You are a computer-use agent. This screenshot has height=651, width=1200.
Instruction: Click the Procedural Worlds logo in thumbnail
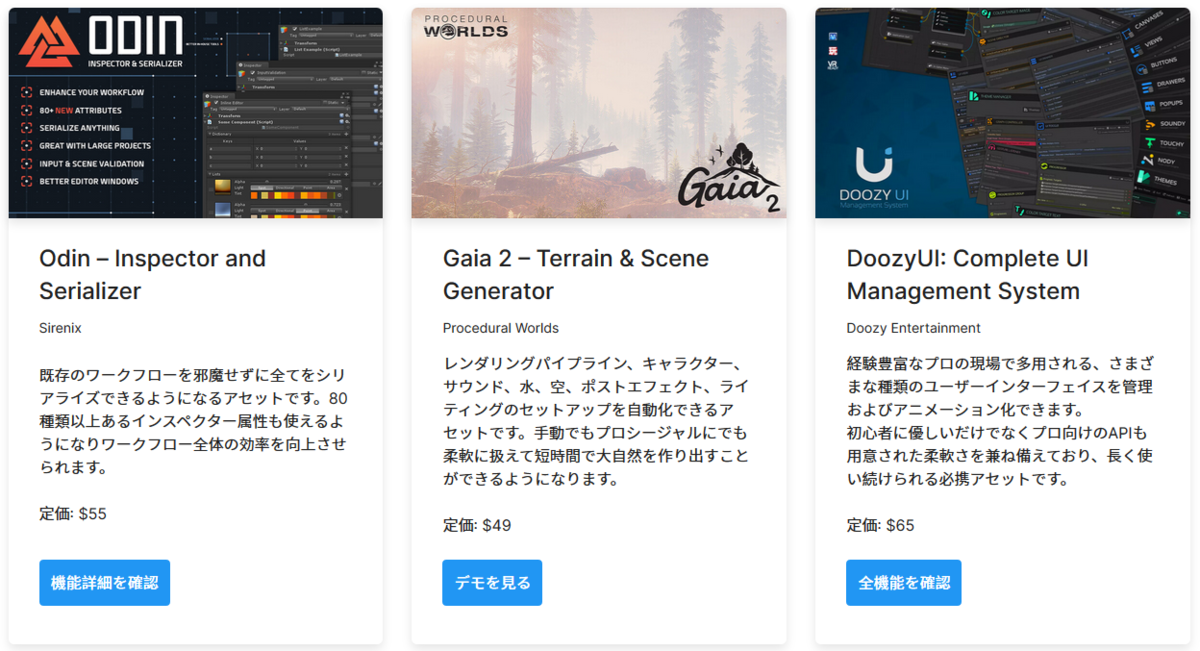click(466, 26)
